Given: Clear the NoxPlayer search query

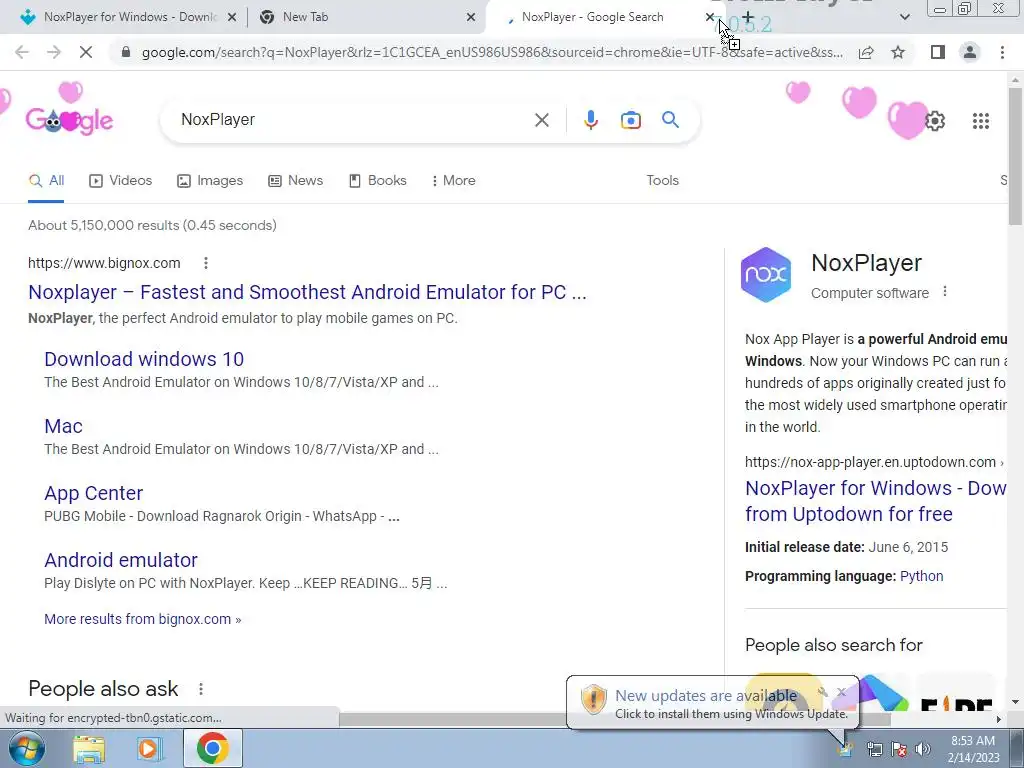Looking at the screenshot, I should pyautogui.click(x=541, y=120).
